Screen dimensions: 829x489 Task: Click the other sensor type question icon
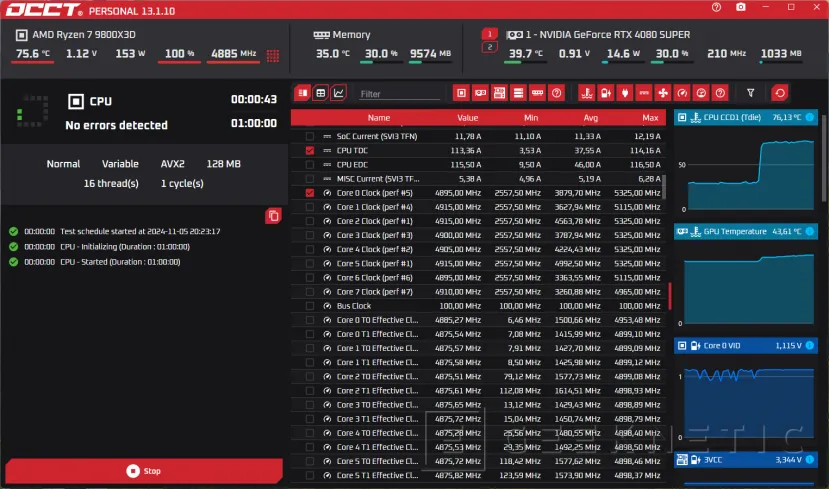pyautogui.click(x=720, y=93)
